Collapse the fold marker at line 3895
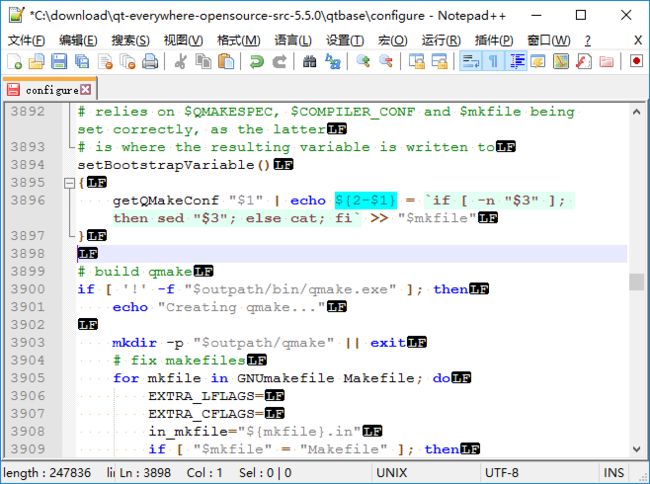 point(70,183)
